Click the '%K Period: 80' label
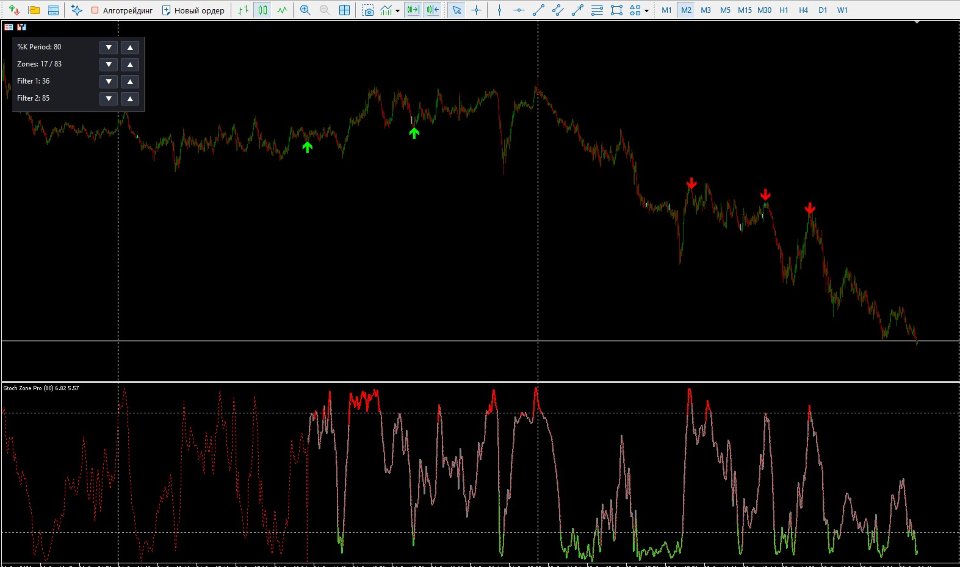 (x=39, y=47)
